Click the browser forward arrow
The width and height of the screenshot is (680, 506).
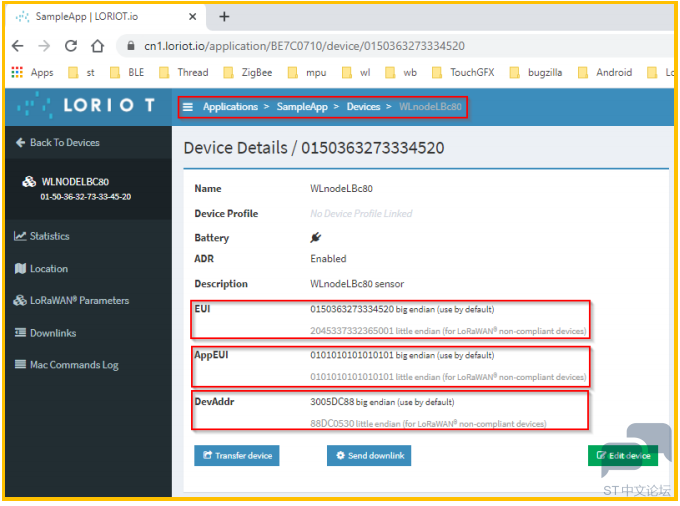pos(44,46)
